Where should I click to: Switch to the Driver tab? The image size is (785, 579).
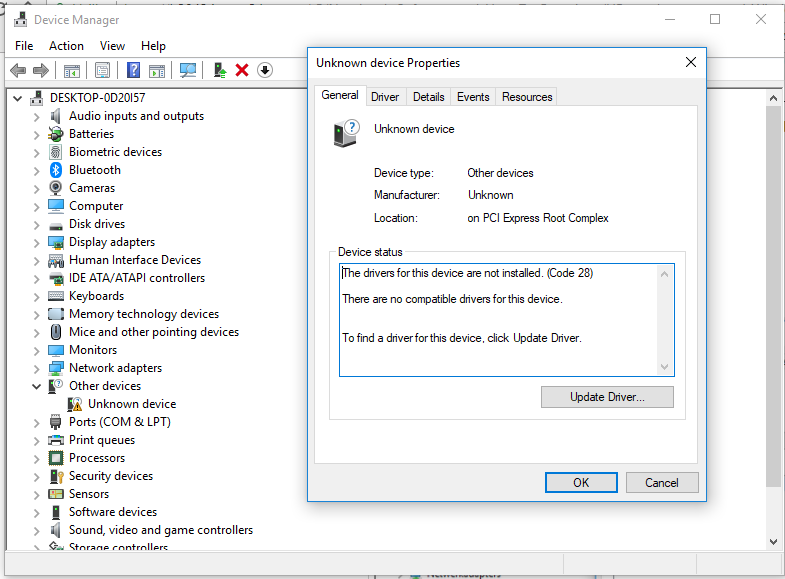(x=385, y=97)
